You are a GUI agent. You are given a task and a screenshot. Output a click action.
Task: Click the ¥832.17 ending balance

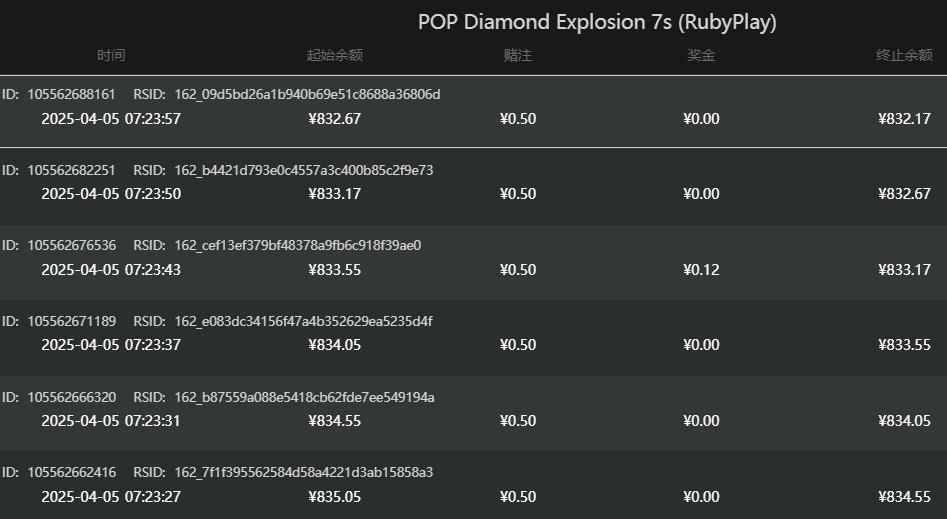pos(904,119)
